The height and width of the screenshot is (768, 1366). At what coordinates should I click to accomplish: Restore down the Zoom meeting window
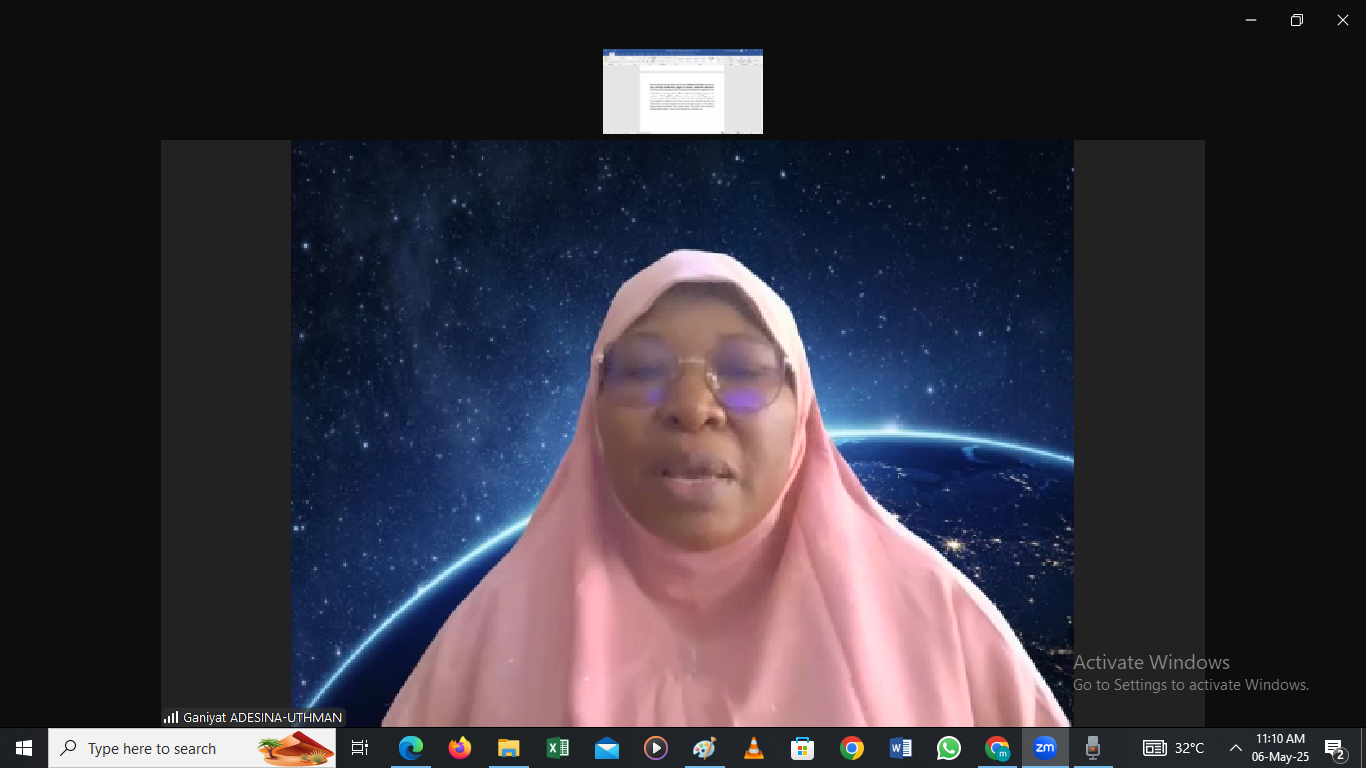pos(1297,20)
